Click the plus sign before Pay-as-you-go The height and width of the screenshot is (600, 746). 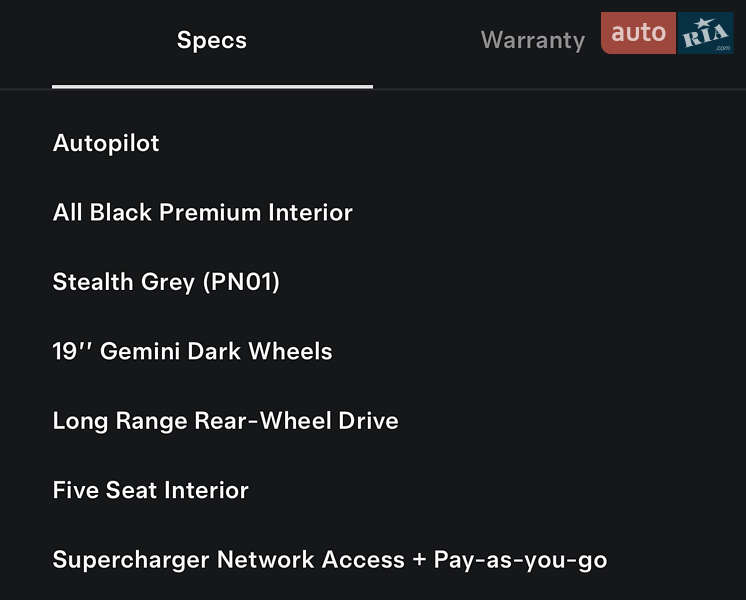[x=419, y=560]
